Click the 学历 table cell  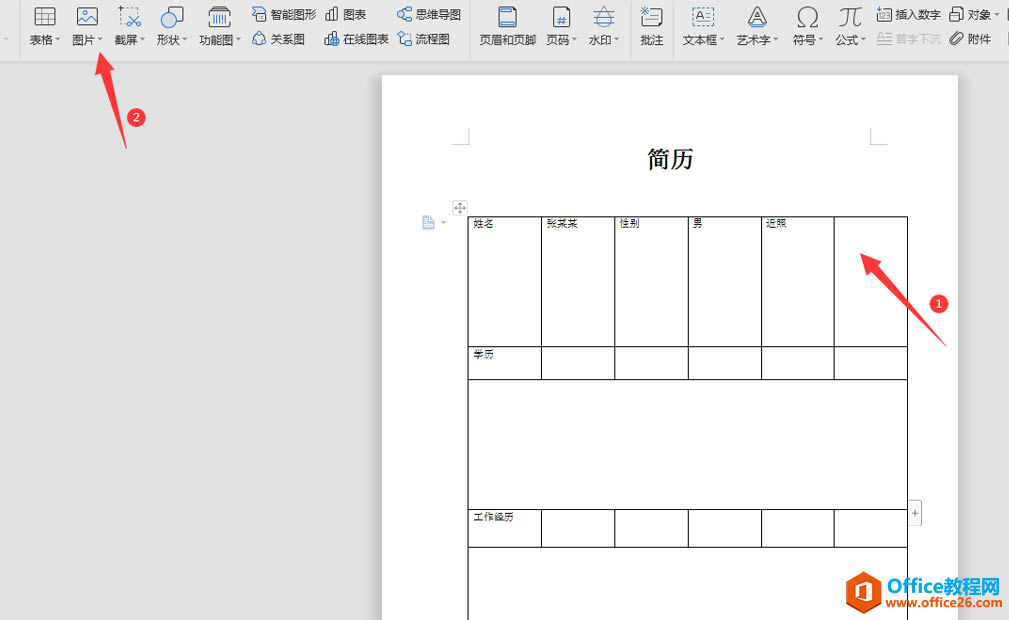point(504,363)
